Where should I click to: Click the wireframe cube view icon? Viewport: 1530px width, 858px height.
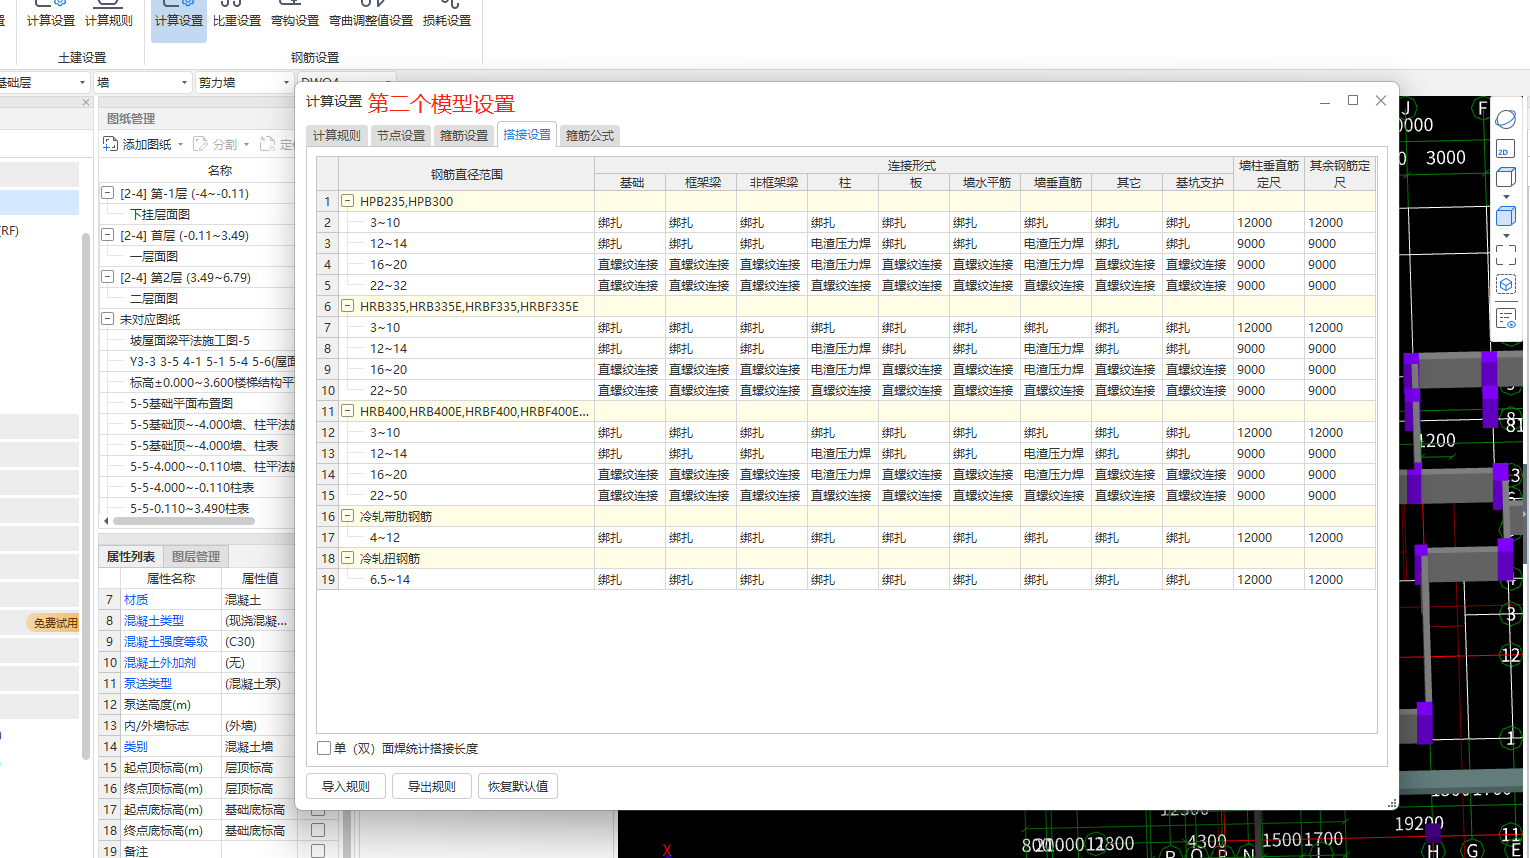[1506, 178]
